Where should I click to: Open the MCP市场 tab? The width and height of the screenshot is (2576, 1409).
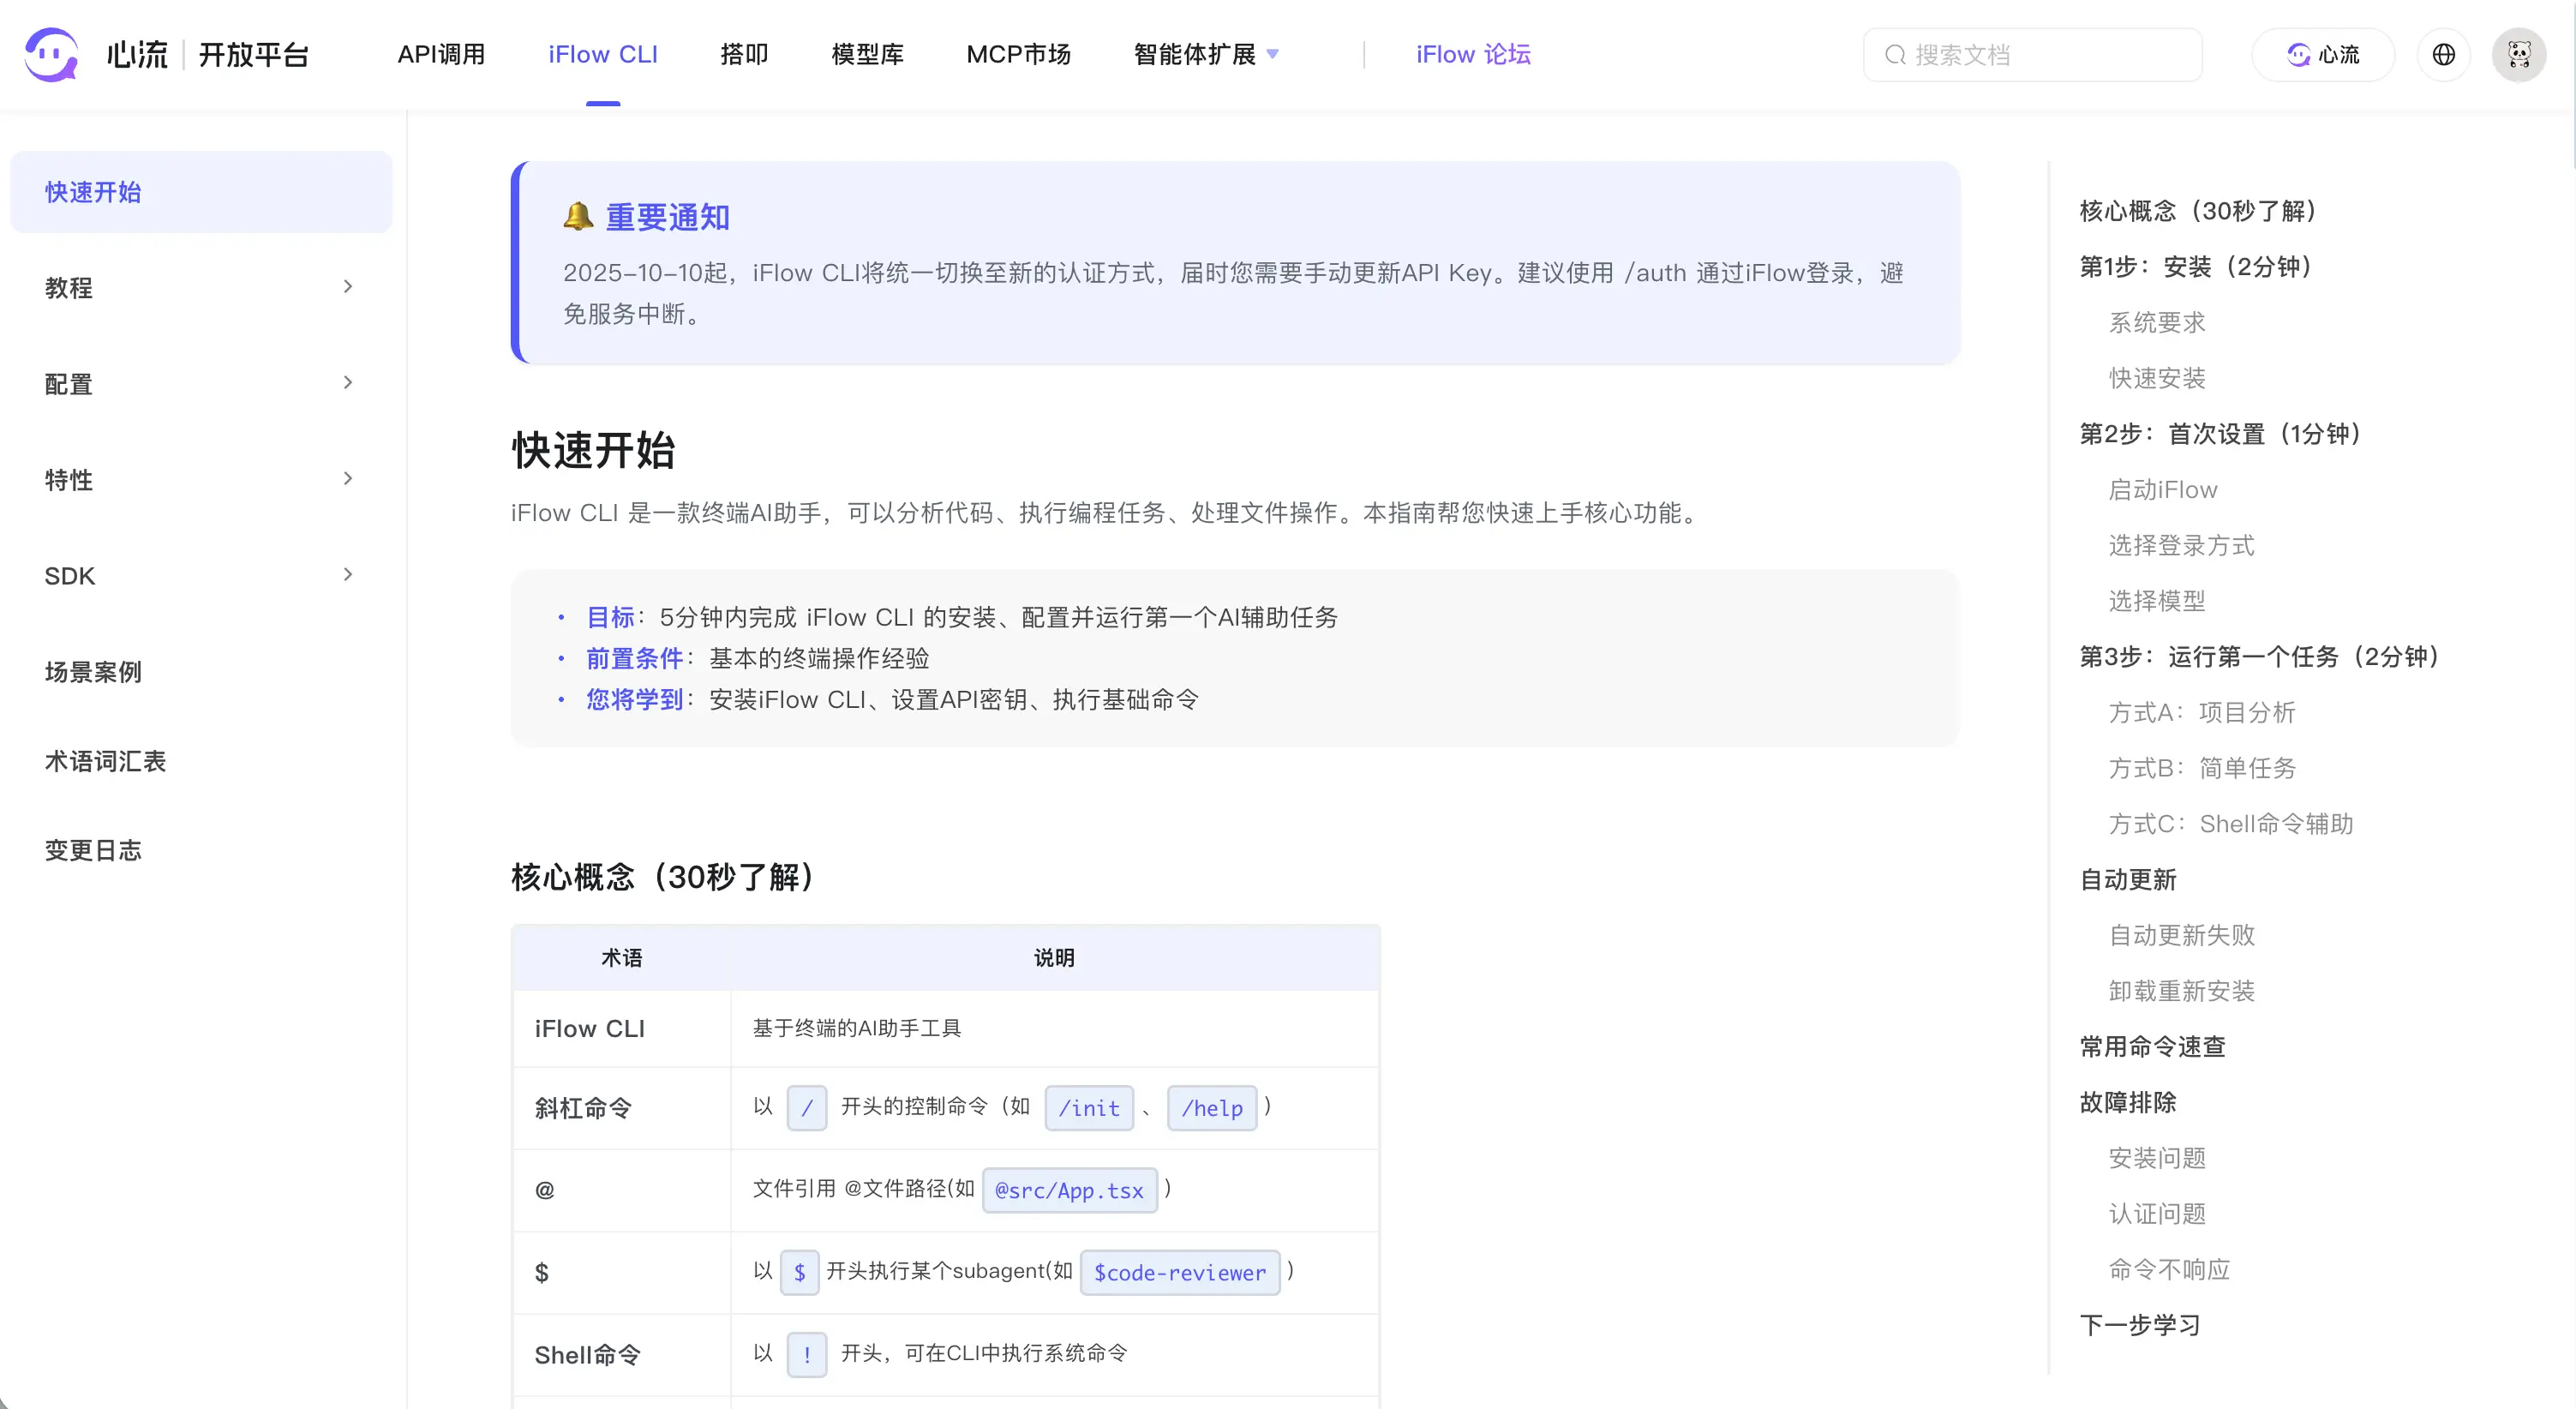pyautogui.click(x=1018, y=54)
